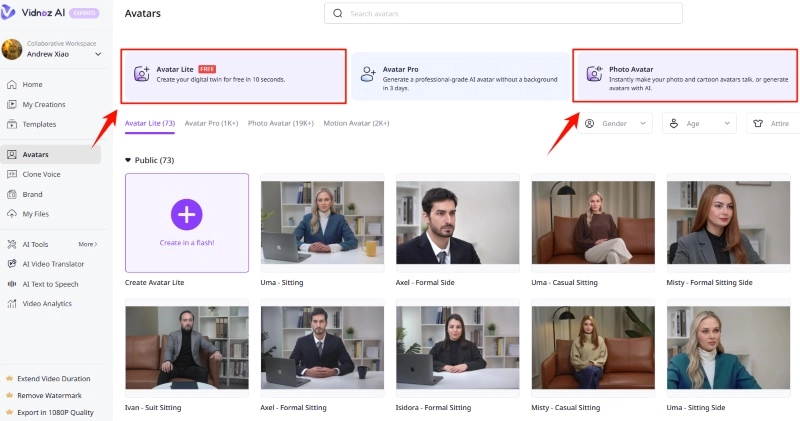The image size is (800, 421).
Task: Click the Brand sidebar icon
Action: pos(12,194)
